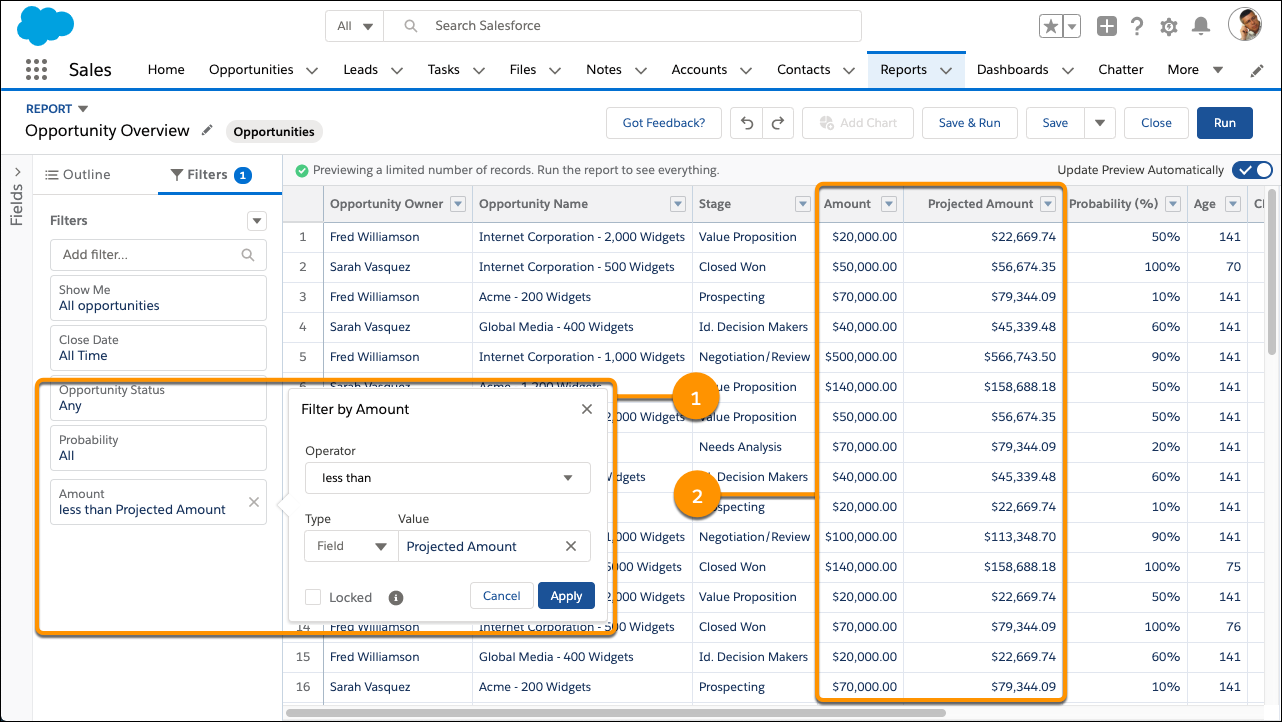Click the Search Salesforce field
The height and width of the screenshot is (722, 1282).
pyautogui.click(x=622, y=26)
